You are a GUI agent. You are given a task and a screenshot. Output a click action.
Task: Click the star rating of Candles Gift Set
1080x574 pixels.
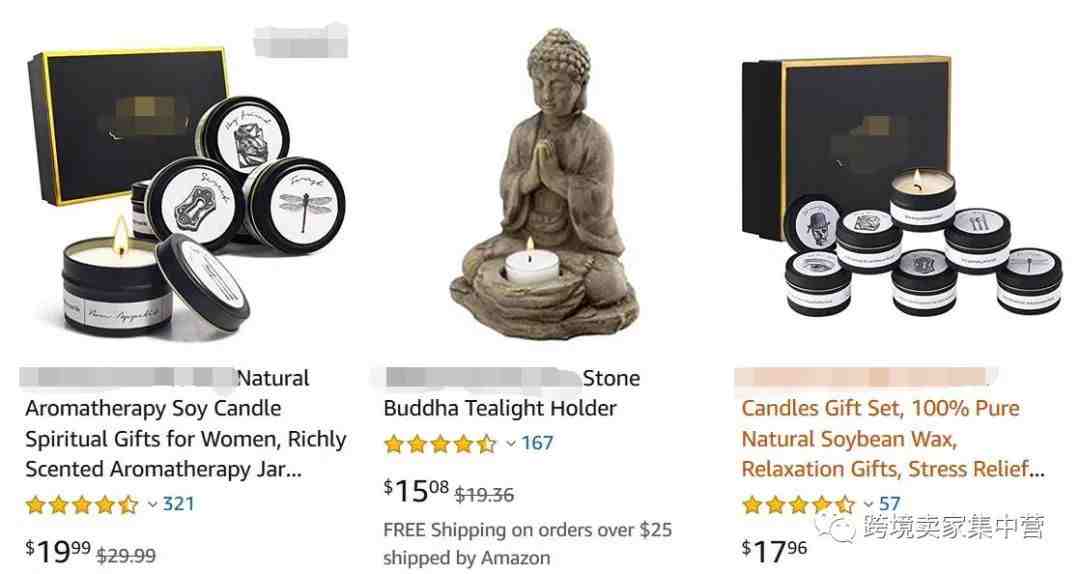tap(798, 504)
